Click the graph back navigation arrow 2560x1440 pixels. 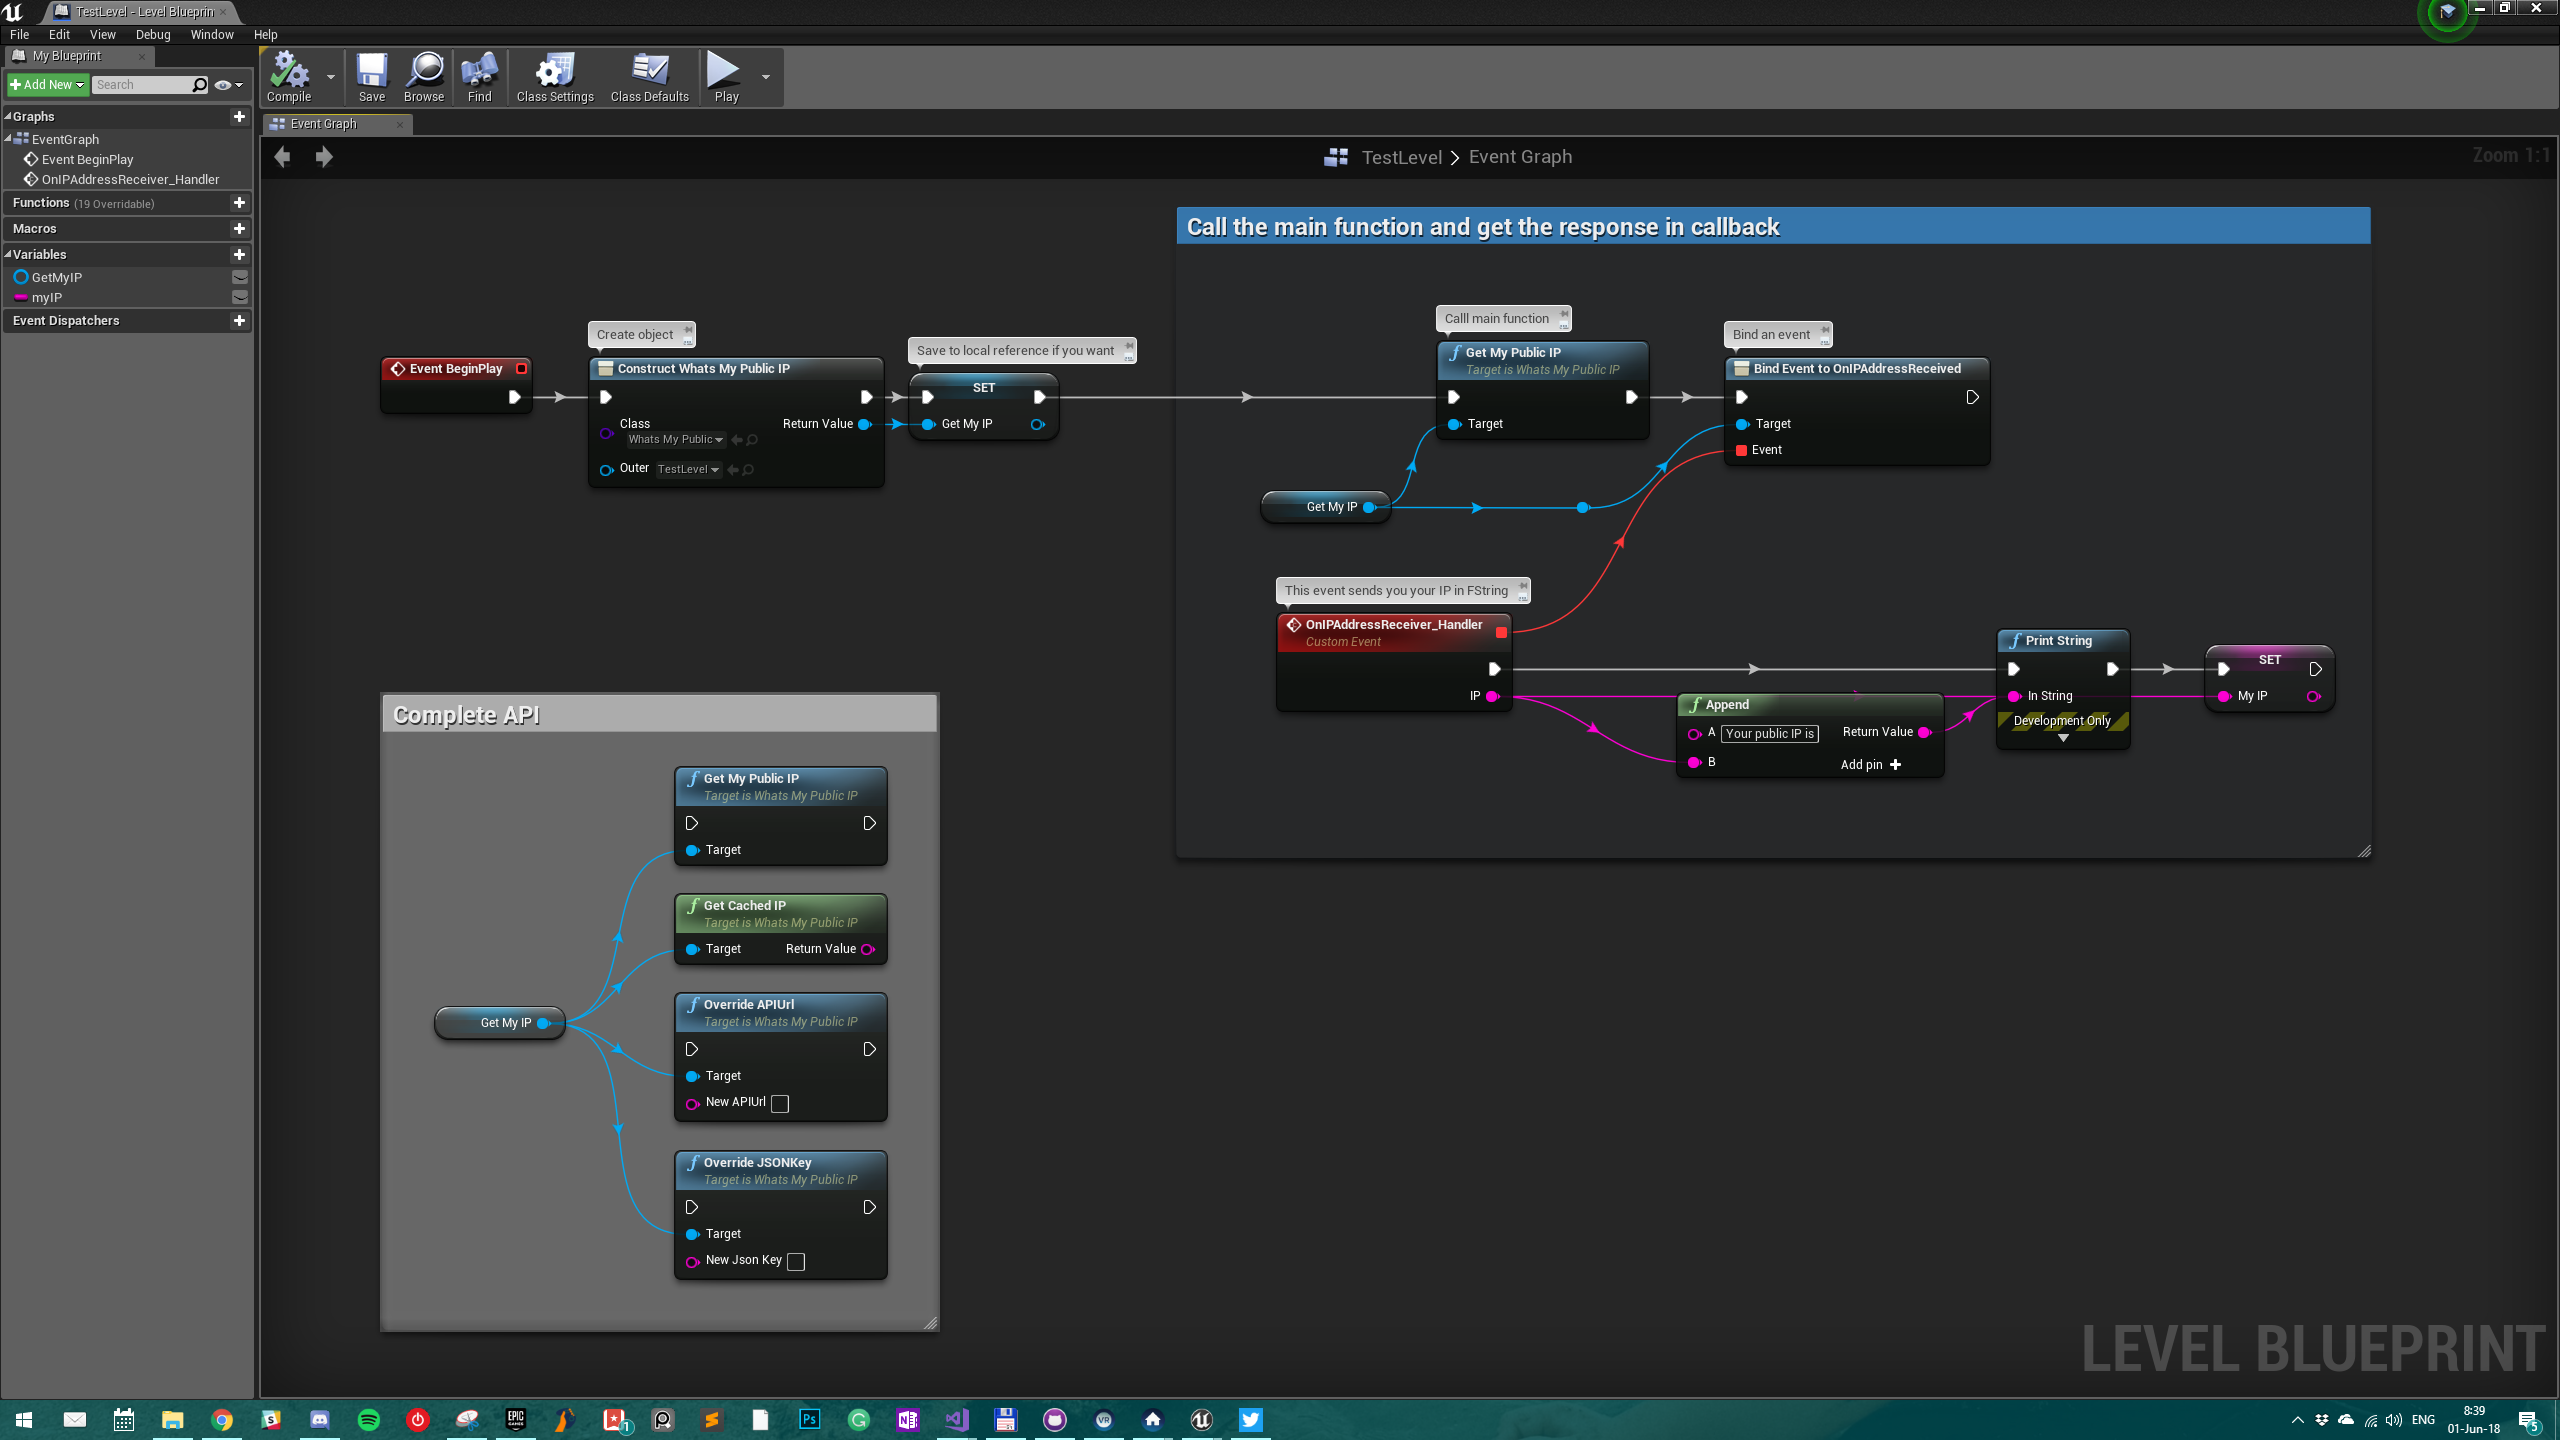click(x=283, y=157)
